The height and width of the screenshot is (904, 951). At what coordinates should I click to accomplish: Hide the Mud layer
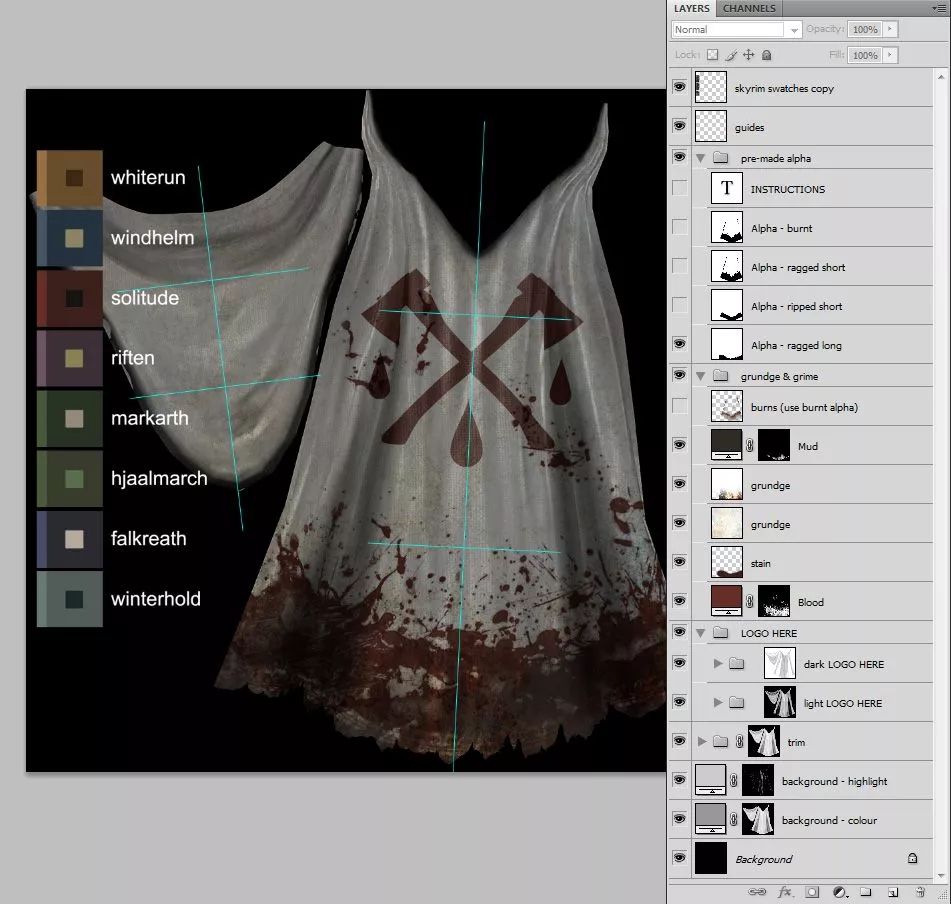679,444
